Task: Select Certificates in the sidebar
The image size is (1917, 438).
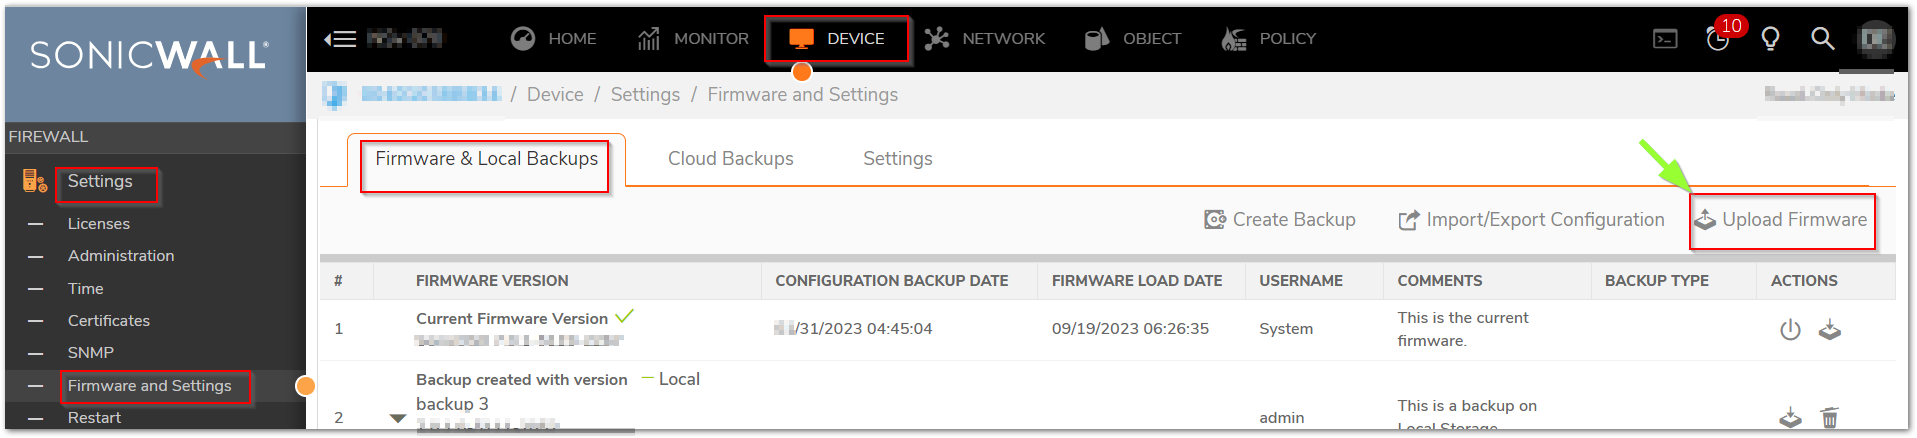Action: pos(109,321)
